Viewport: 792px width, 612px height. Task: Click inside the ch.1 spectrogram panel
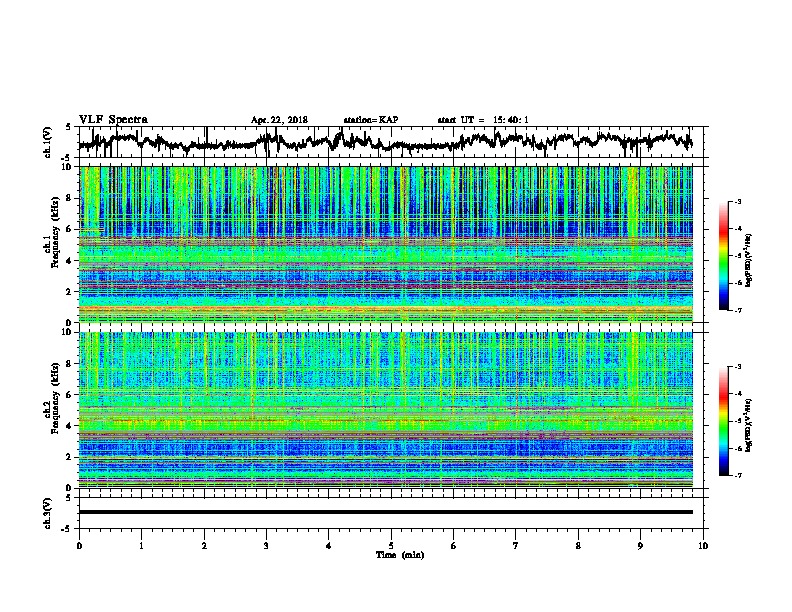[x=385, y=244]
